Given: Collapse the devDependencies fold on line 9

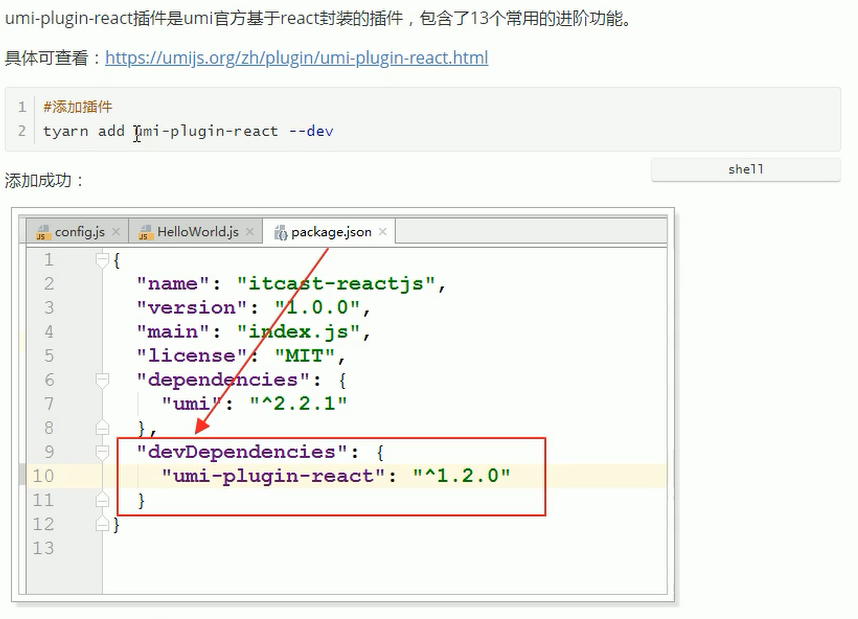Looking at the screenshot, I should click(102, 452).
